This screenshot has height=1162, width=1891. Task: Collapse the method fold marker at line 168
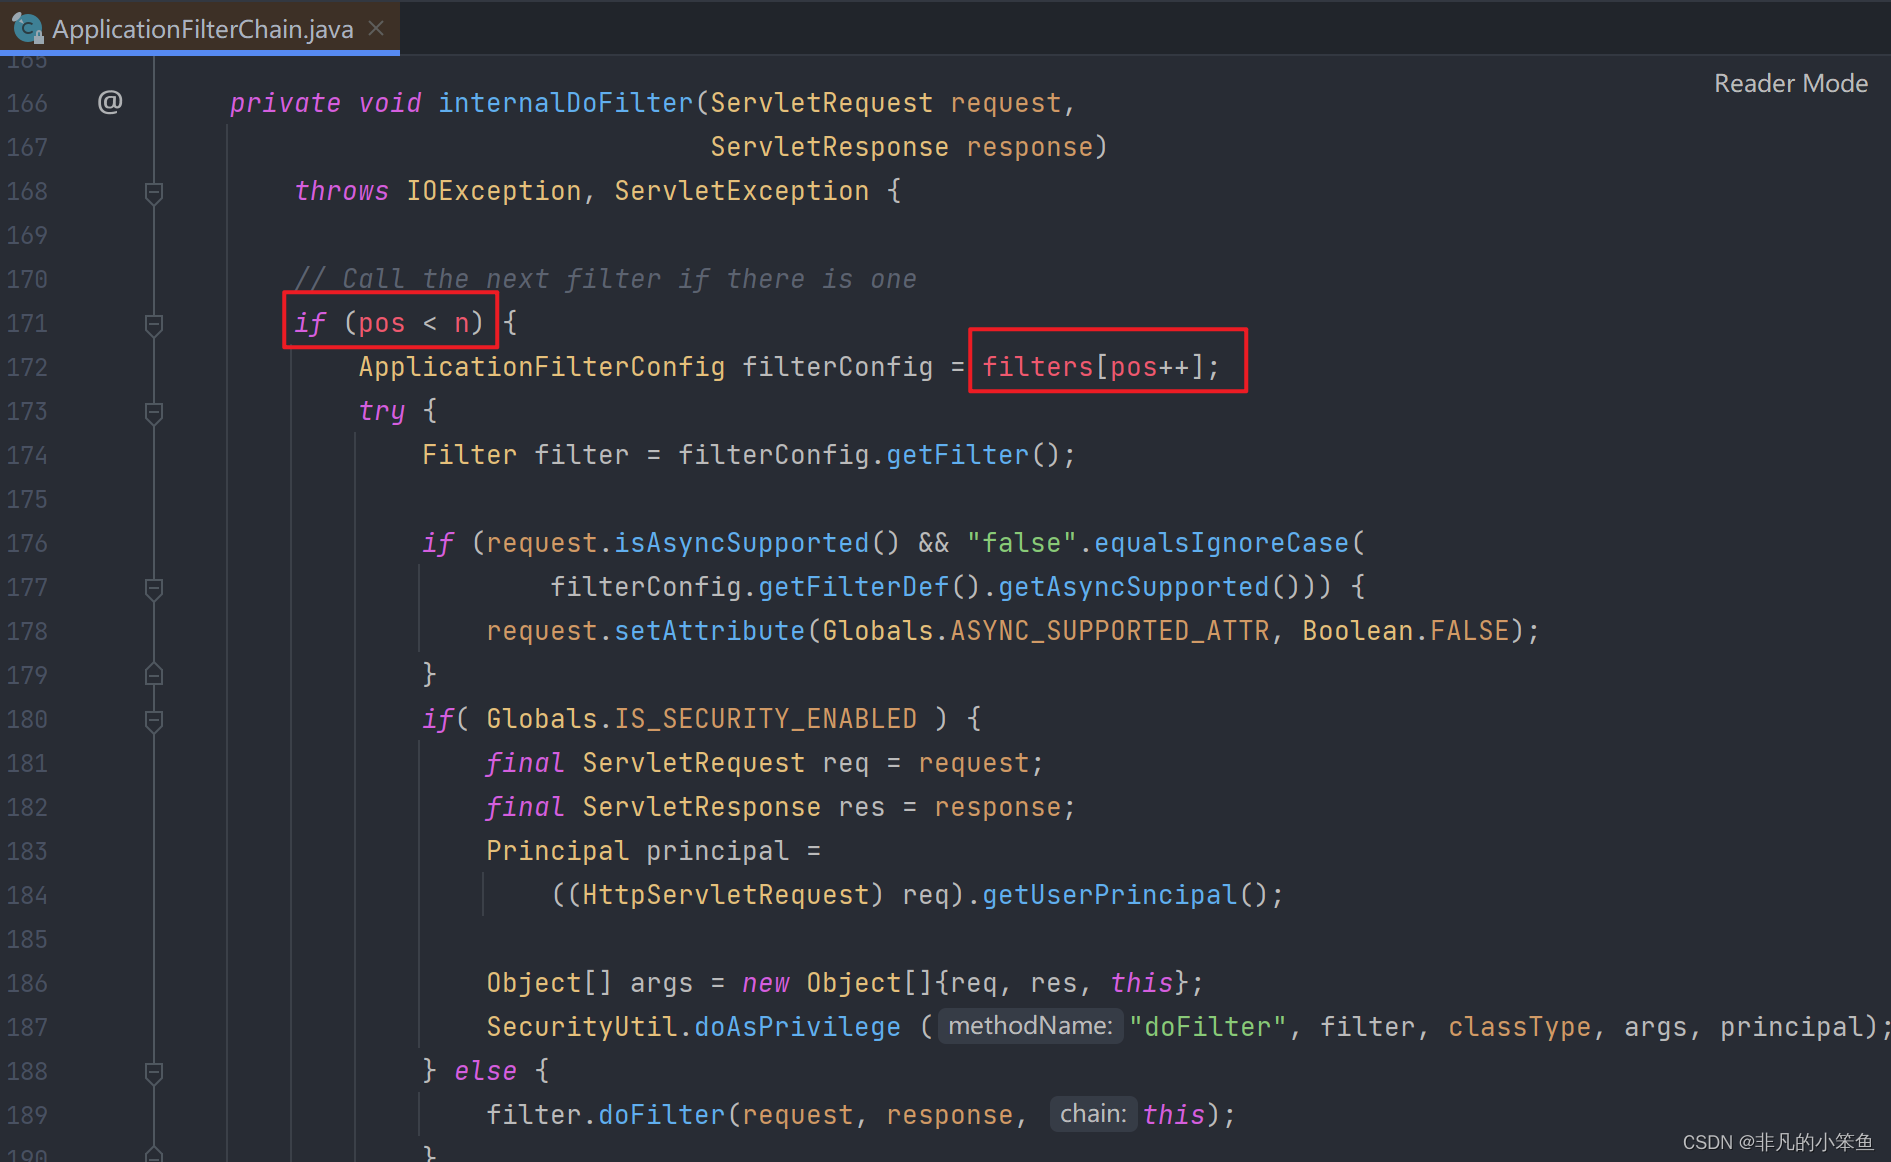154,192
